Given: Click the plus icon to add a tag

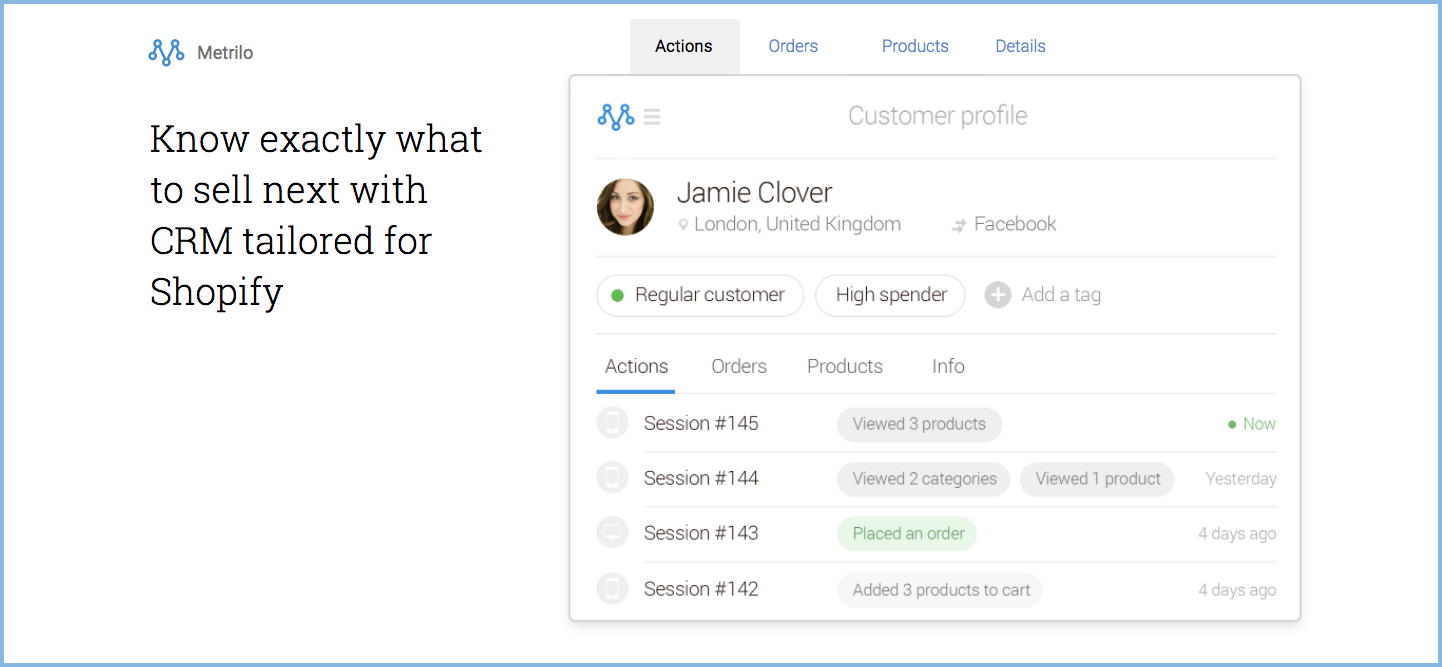Looking at the screenshot, I should coord(998,295).
